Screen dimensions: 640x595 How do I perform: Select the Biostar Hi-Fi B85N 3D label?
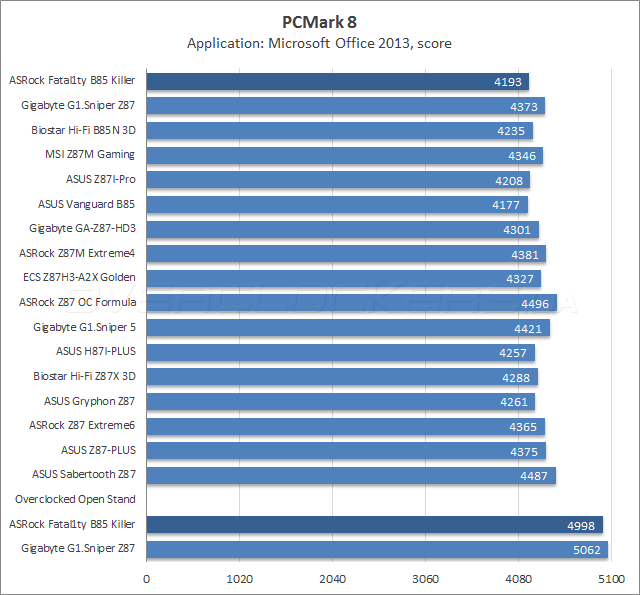[x=83, y=130]
